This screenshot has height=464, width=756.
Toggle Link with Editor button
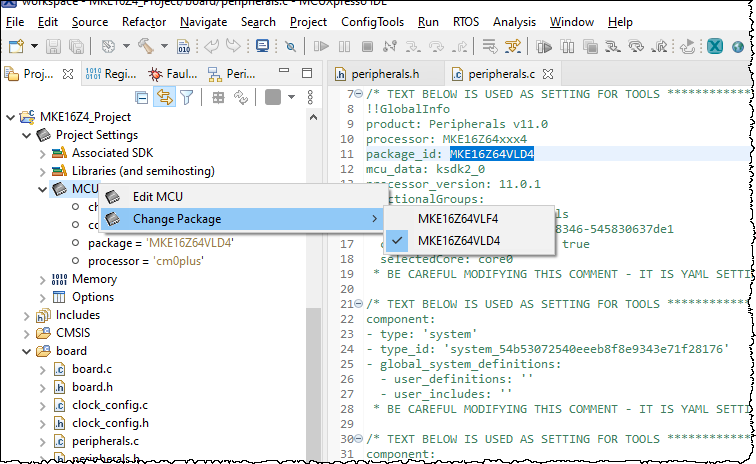164,98
